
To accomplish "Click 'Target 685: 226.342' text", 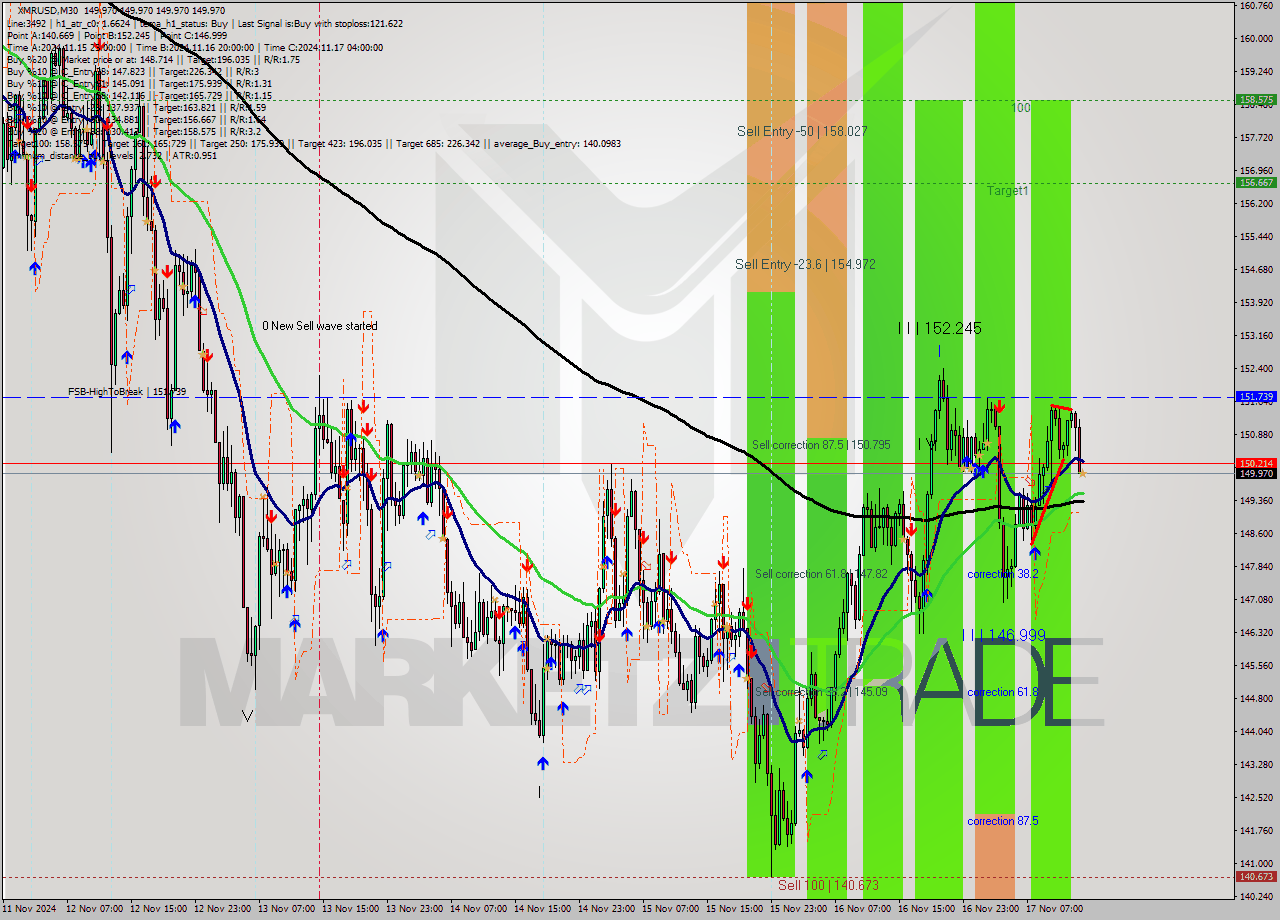I will click(x=440, y=143).
